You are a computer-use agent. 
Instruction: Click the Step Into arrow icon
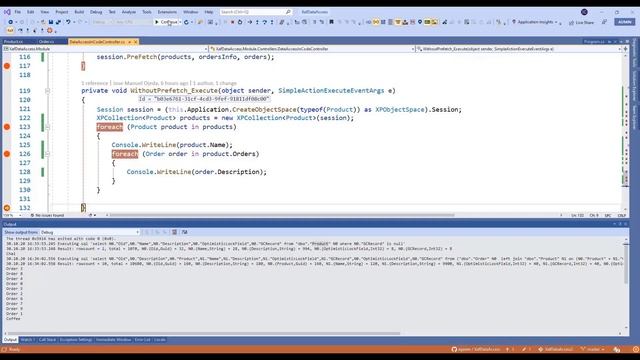(x=257, y=22)
